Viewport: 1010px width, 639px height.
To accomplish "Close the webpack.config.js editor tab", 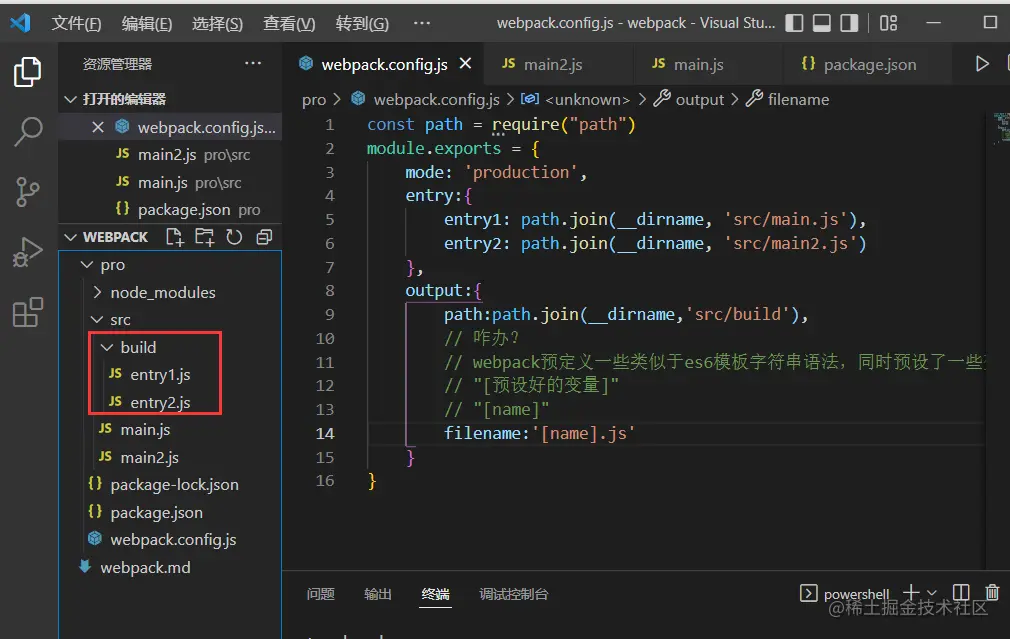I will coord(465,63).
